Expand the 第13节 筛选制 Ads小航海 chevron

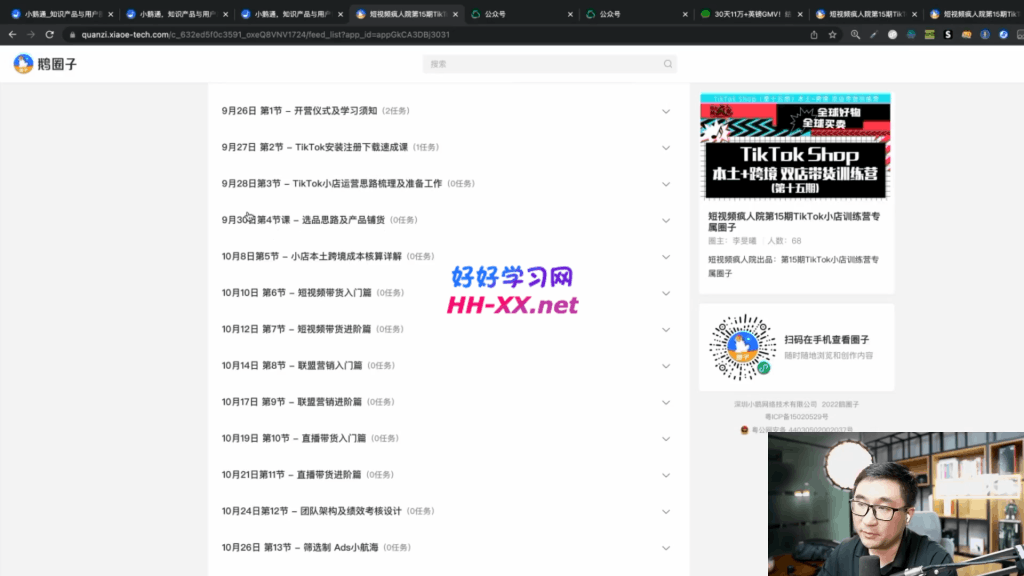[665, 548]
